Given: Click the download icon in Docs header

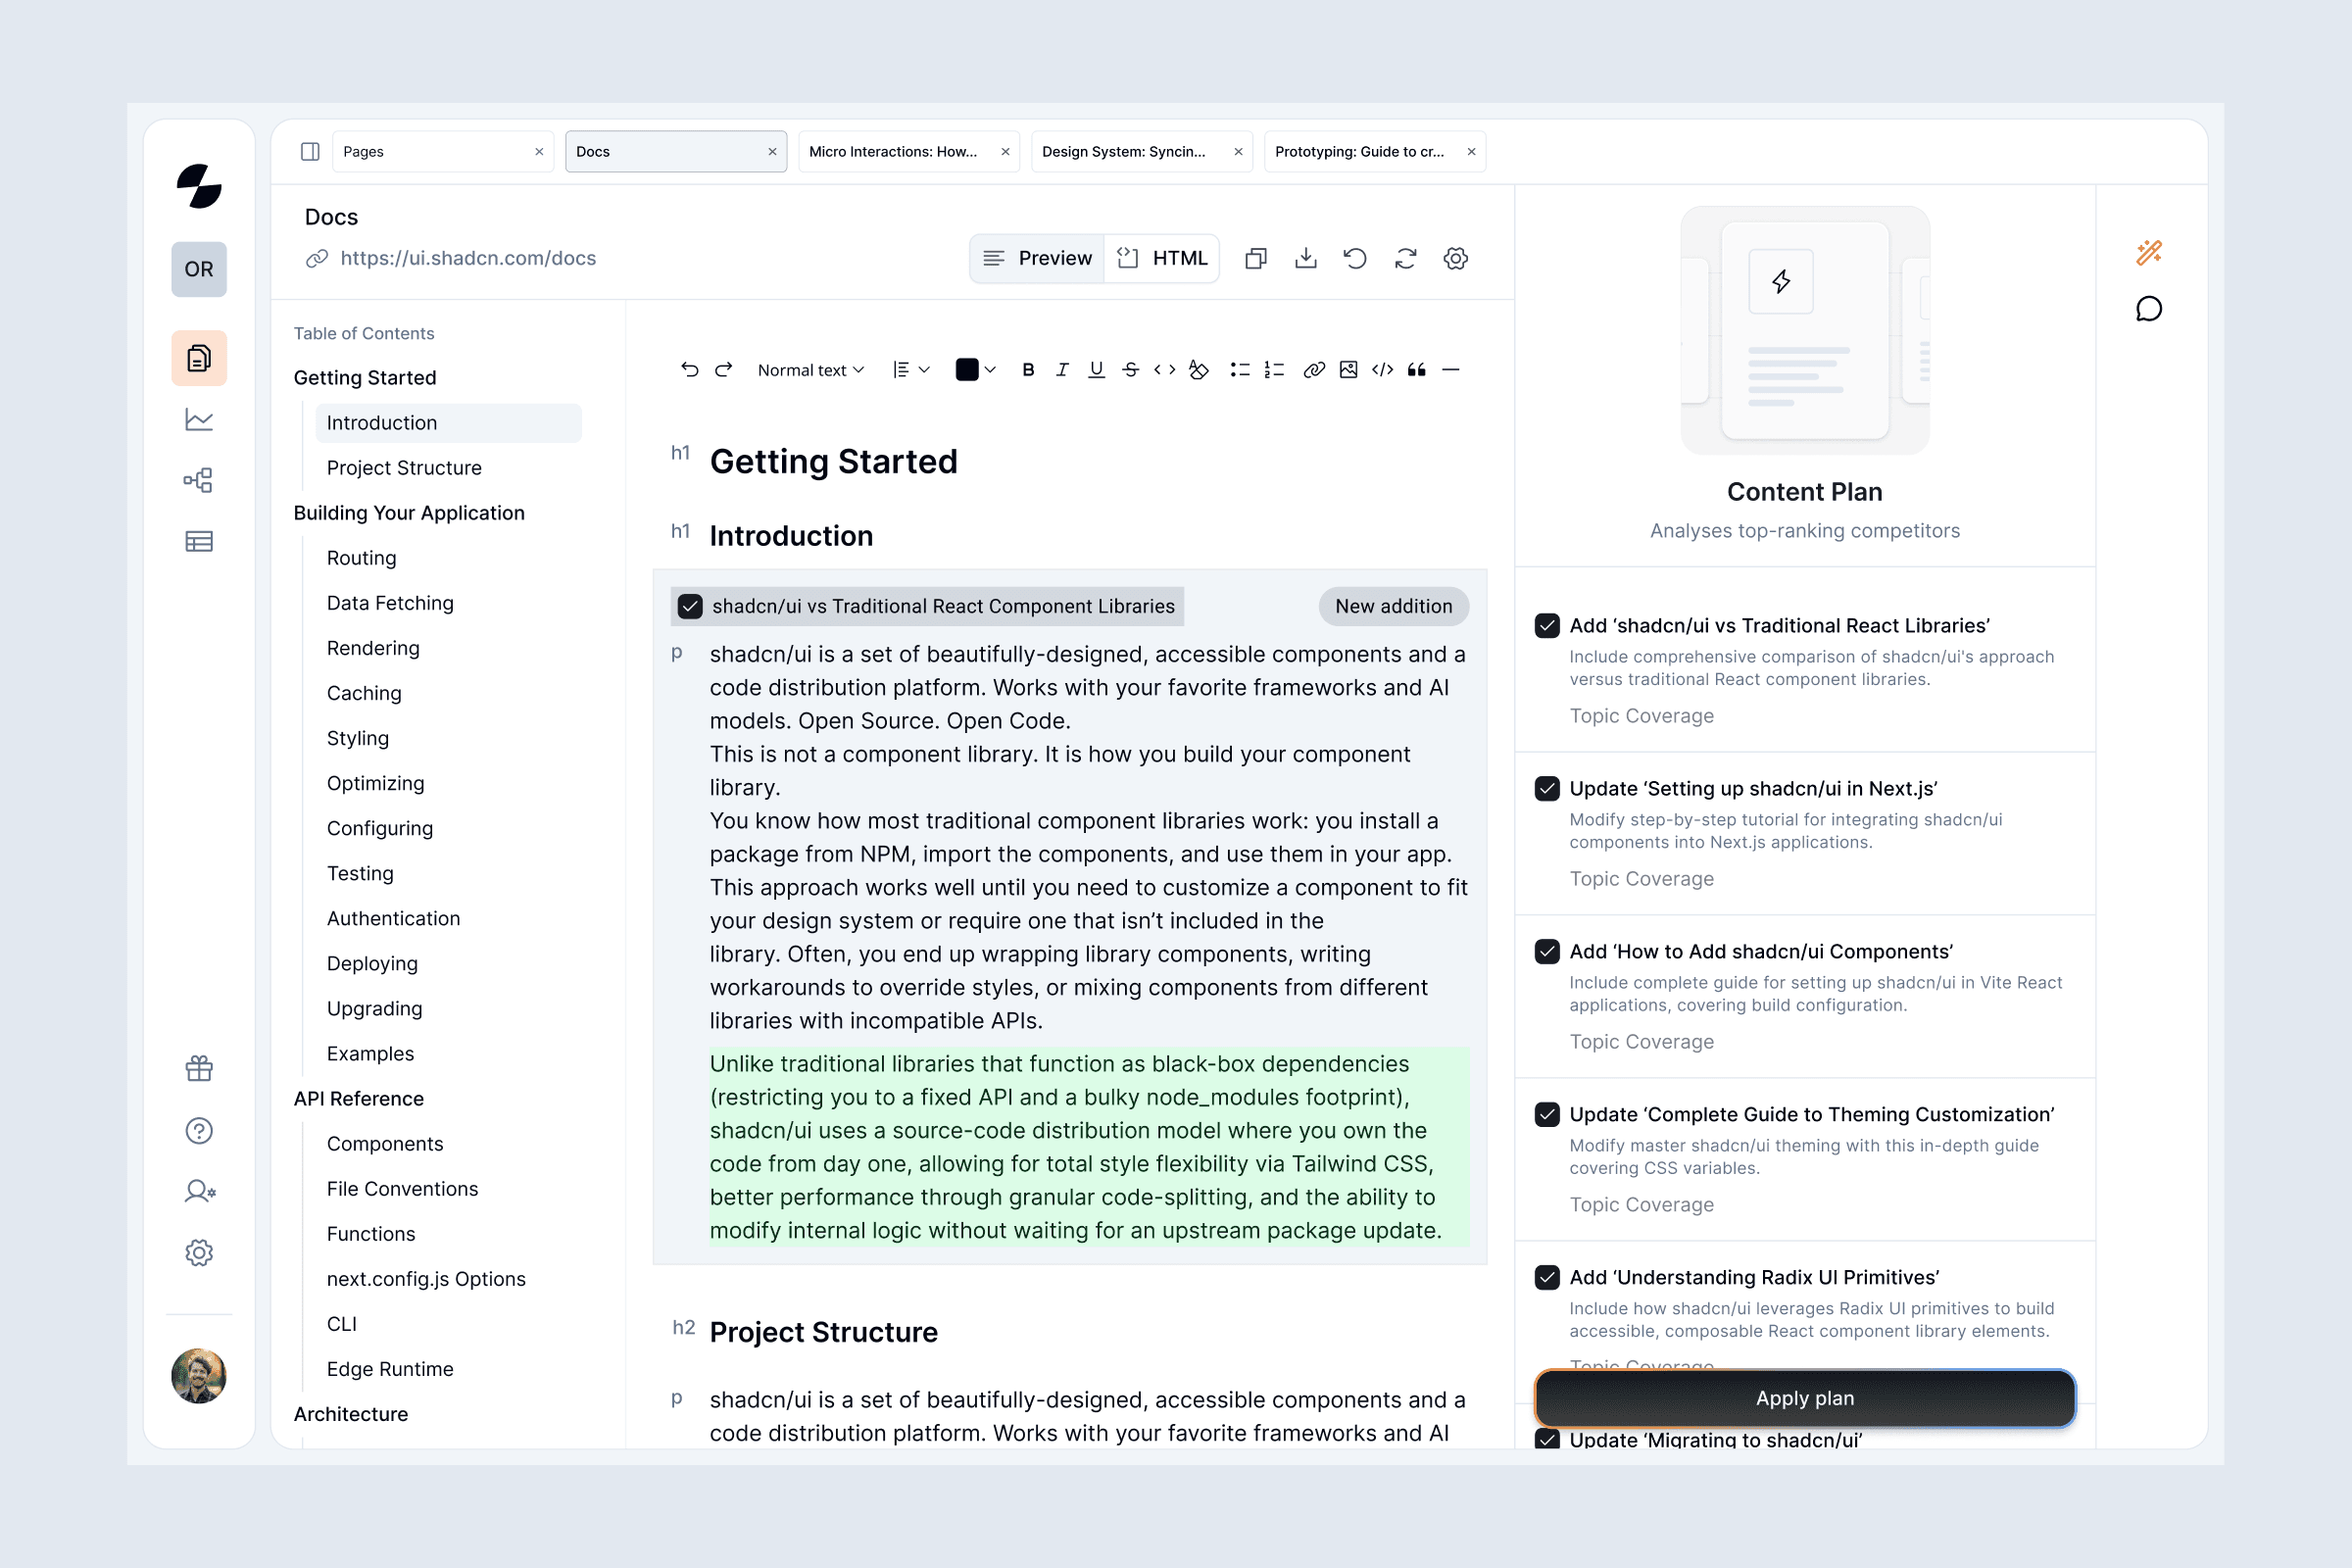Looking at the screenshot, I should point(1305,258).
